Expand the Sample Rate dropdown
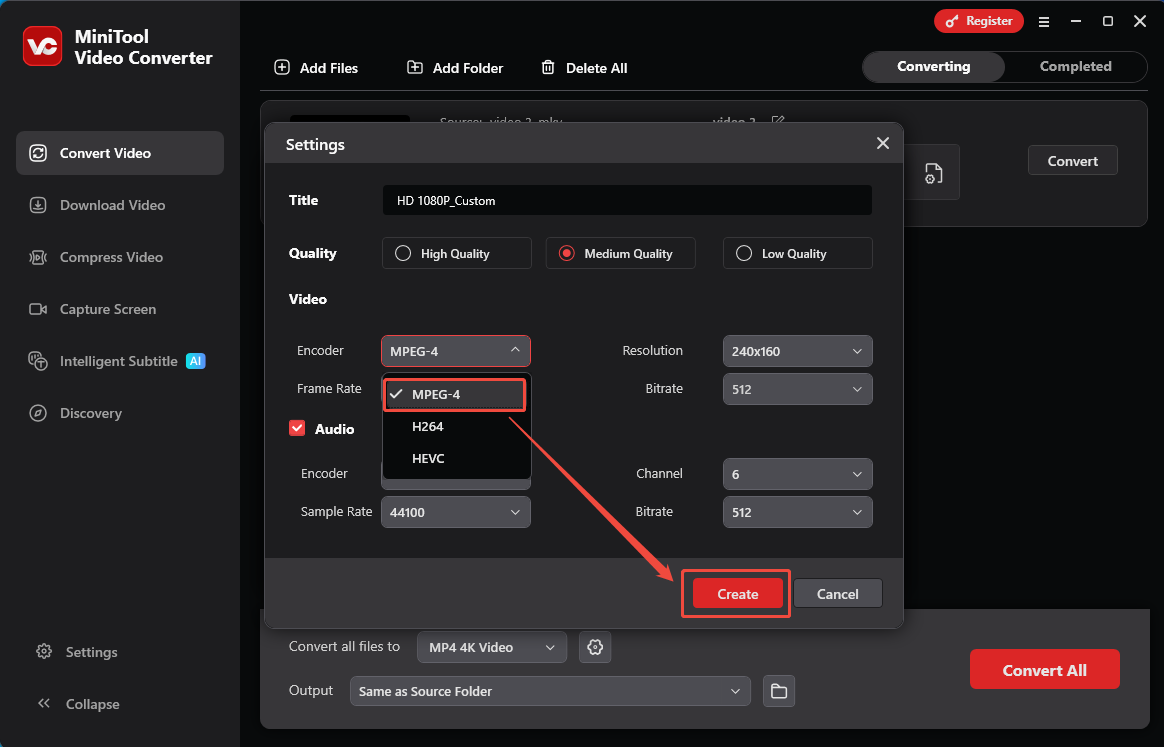The image size is (1164, 747). point(455,512)
